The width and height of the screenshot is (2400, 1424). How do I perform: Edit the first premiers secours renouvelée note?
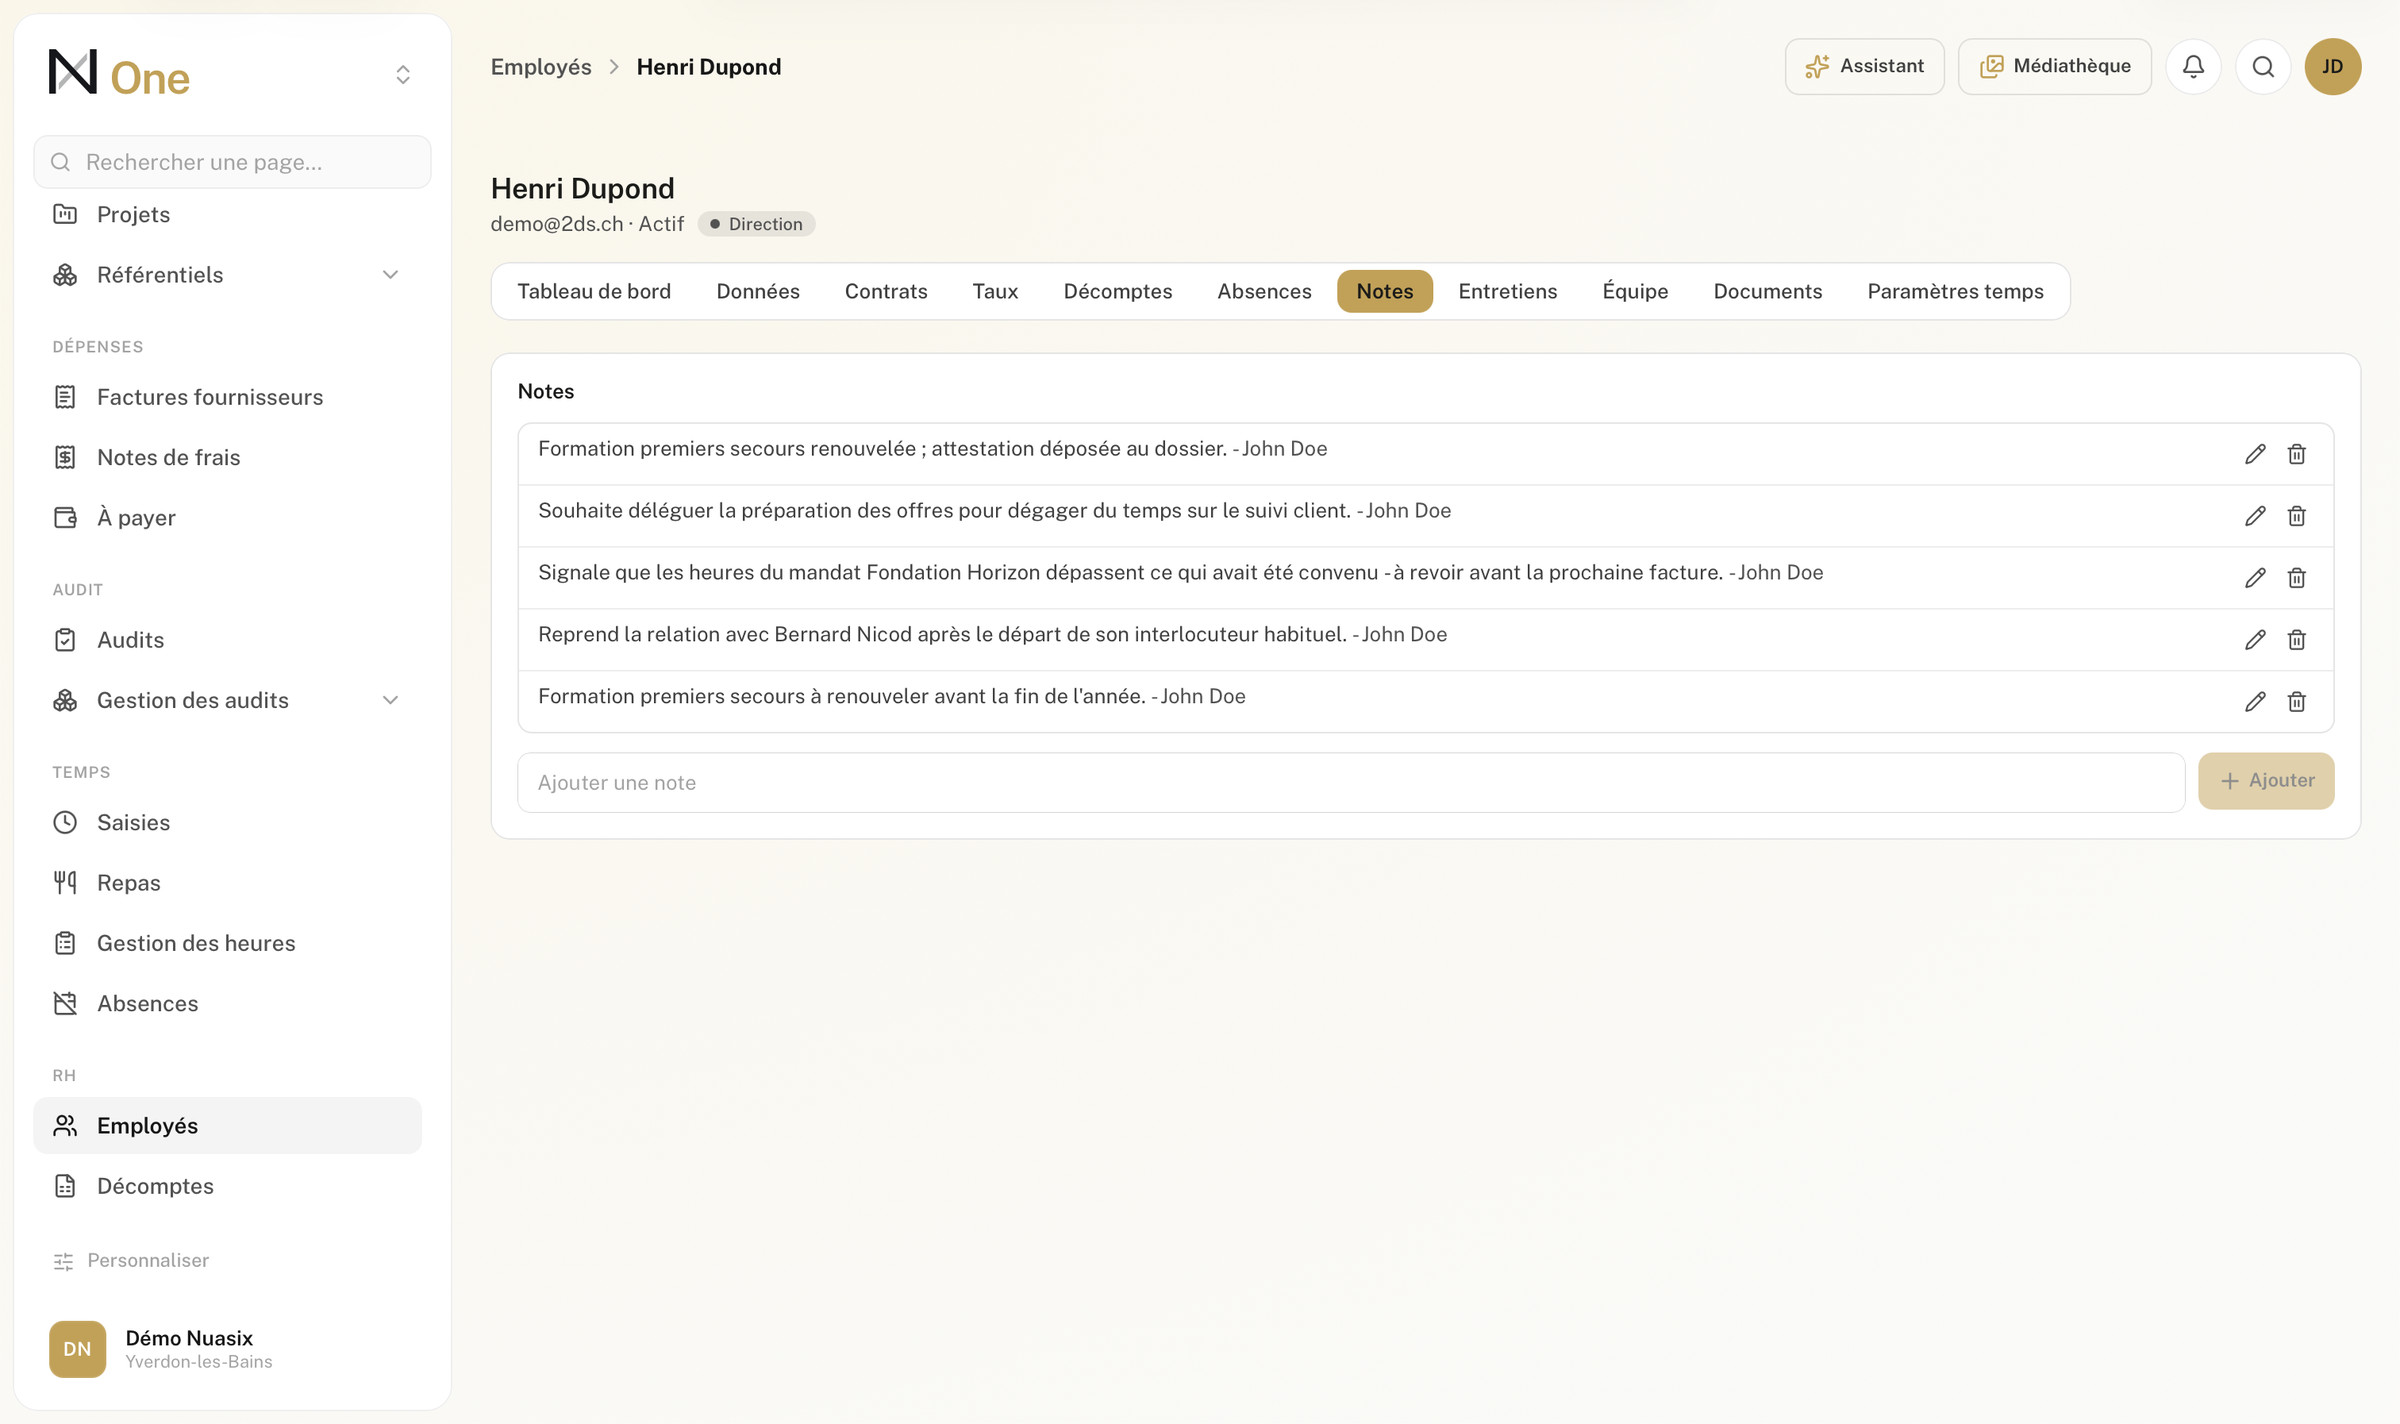2254,454
